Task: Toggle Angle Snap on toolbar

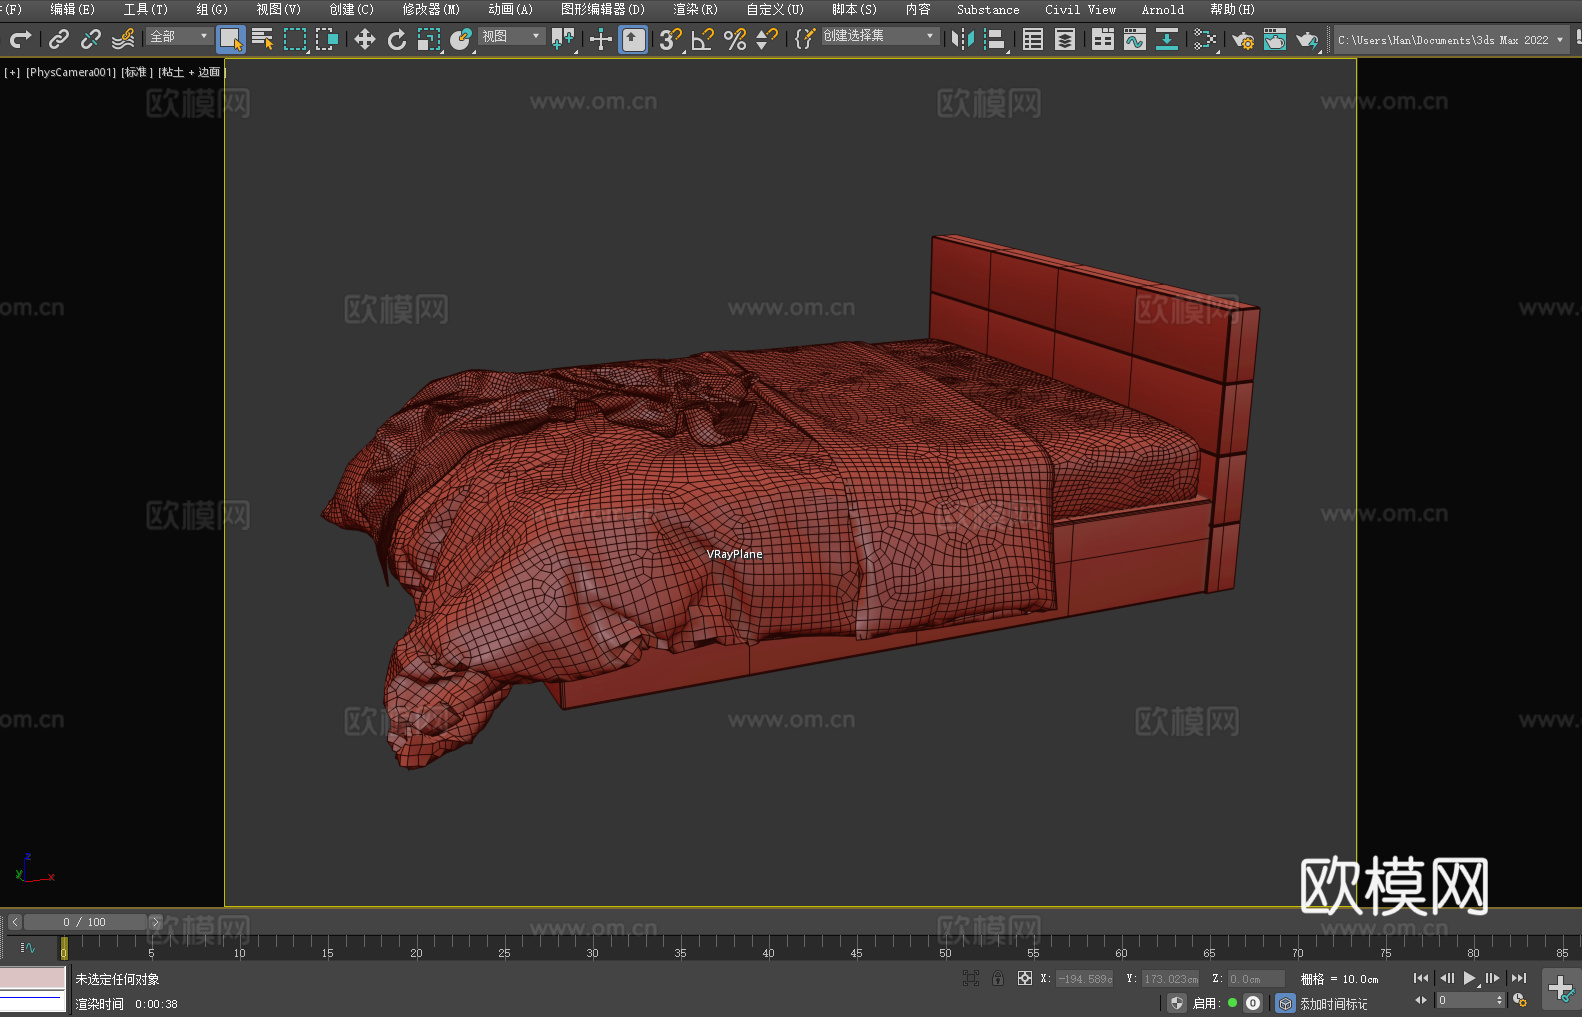Action: [x=703, y=39]
